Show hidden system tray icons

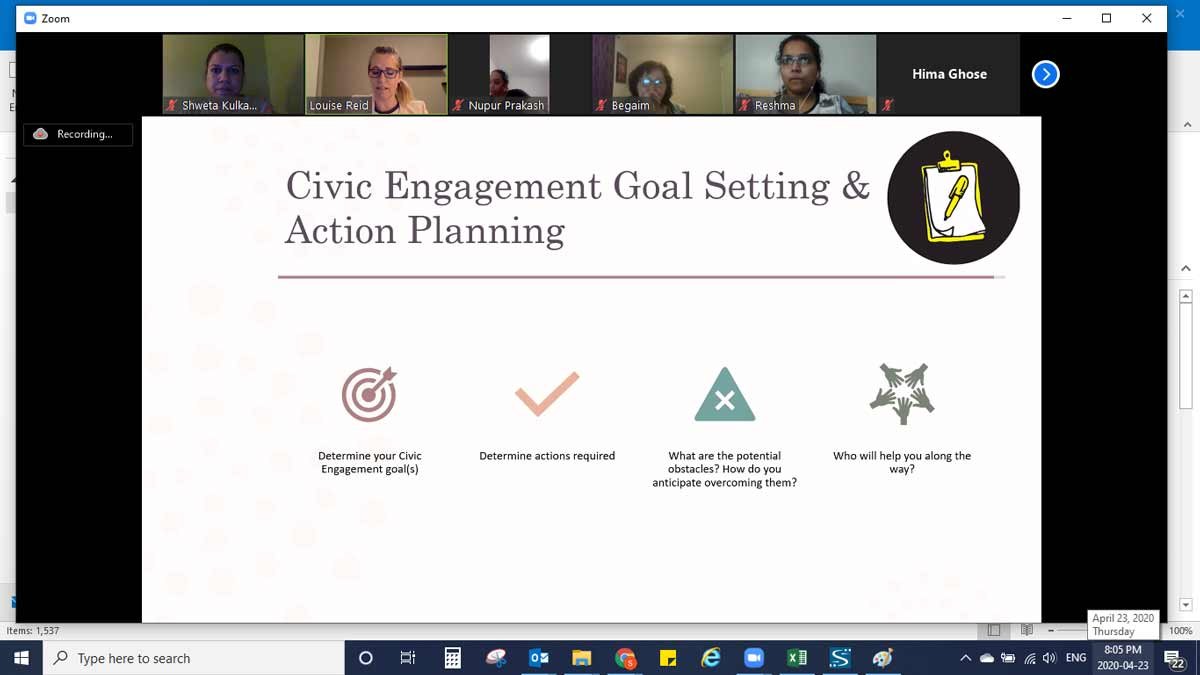click(965, 658)
